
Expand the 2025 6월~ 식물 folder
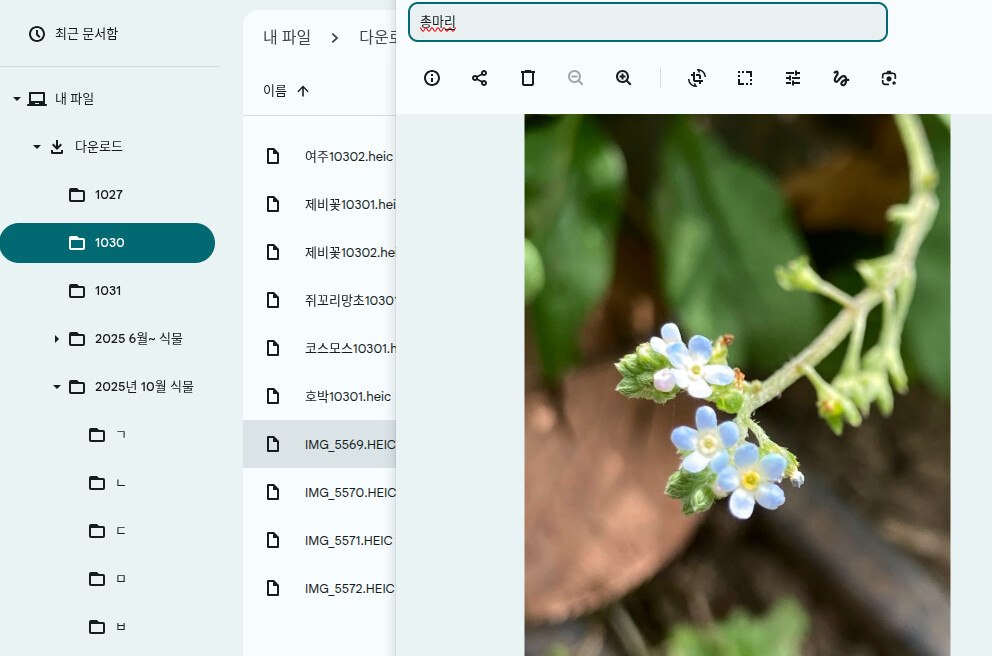tap(57, 339)
